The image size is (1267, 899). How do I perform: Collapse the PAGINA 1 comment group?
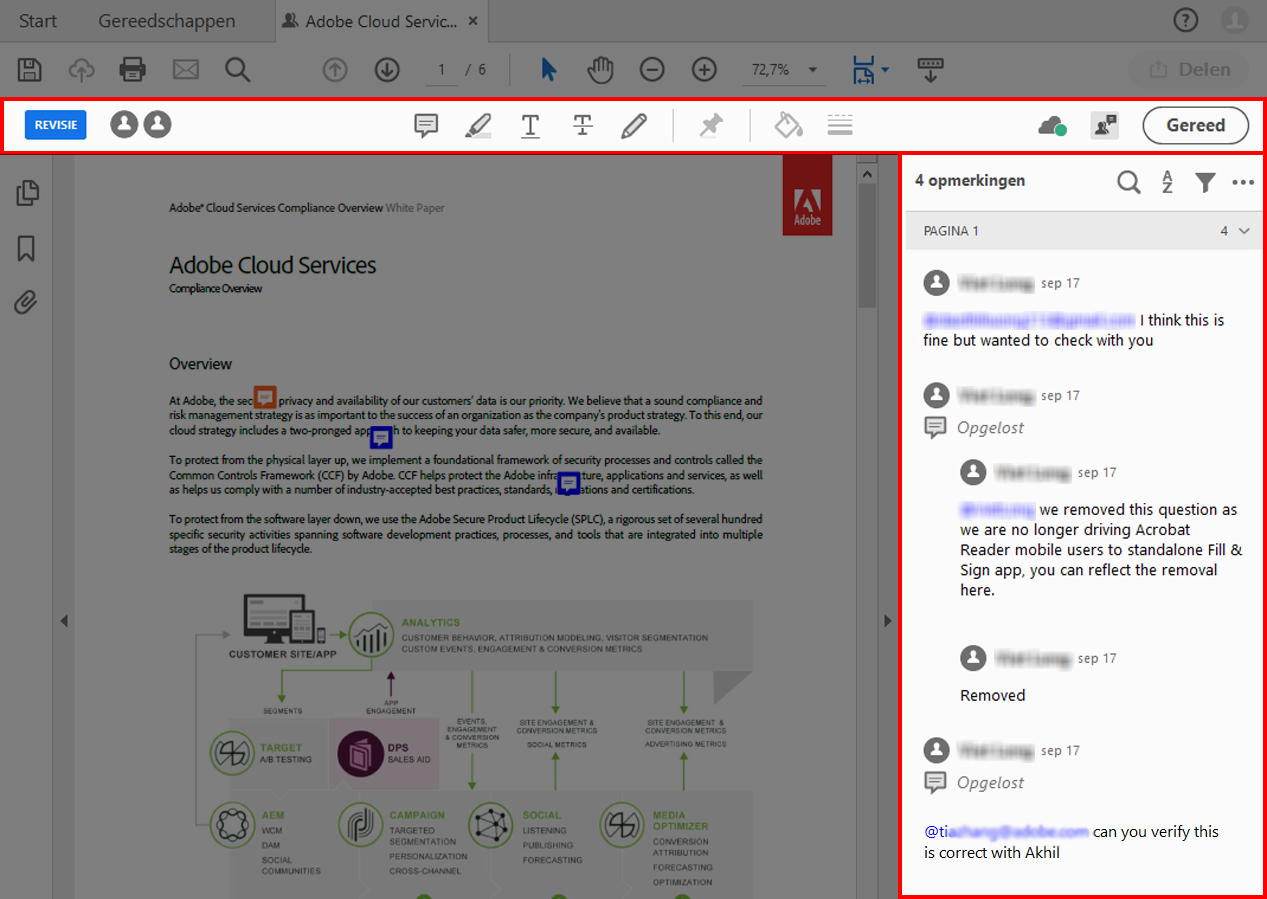pyautogui.click(x=1244, y=230)
